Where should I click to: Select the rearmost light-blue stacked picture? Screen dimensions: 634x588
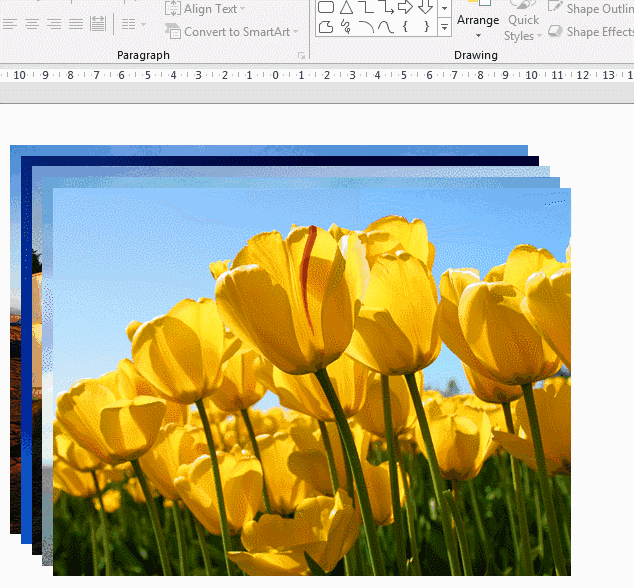(269, 150)
